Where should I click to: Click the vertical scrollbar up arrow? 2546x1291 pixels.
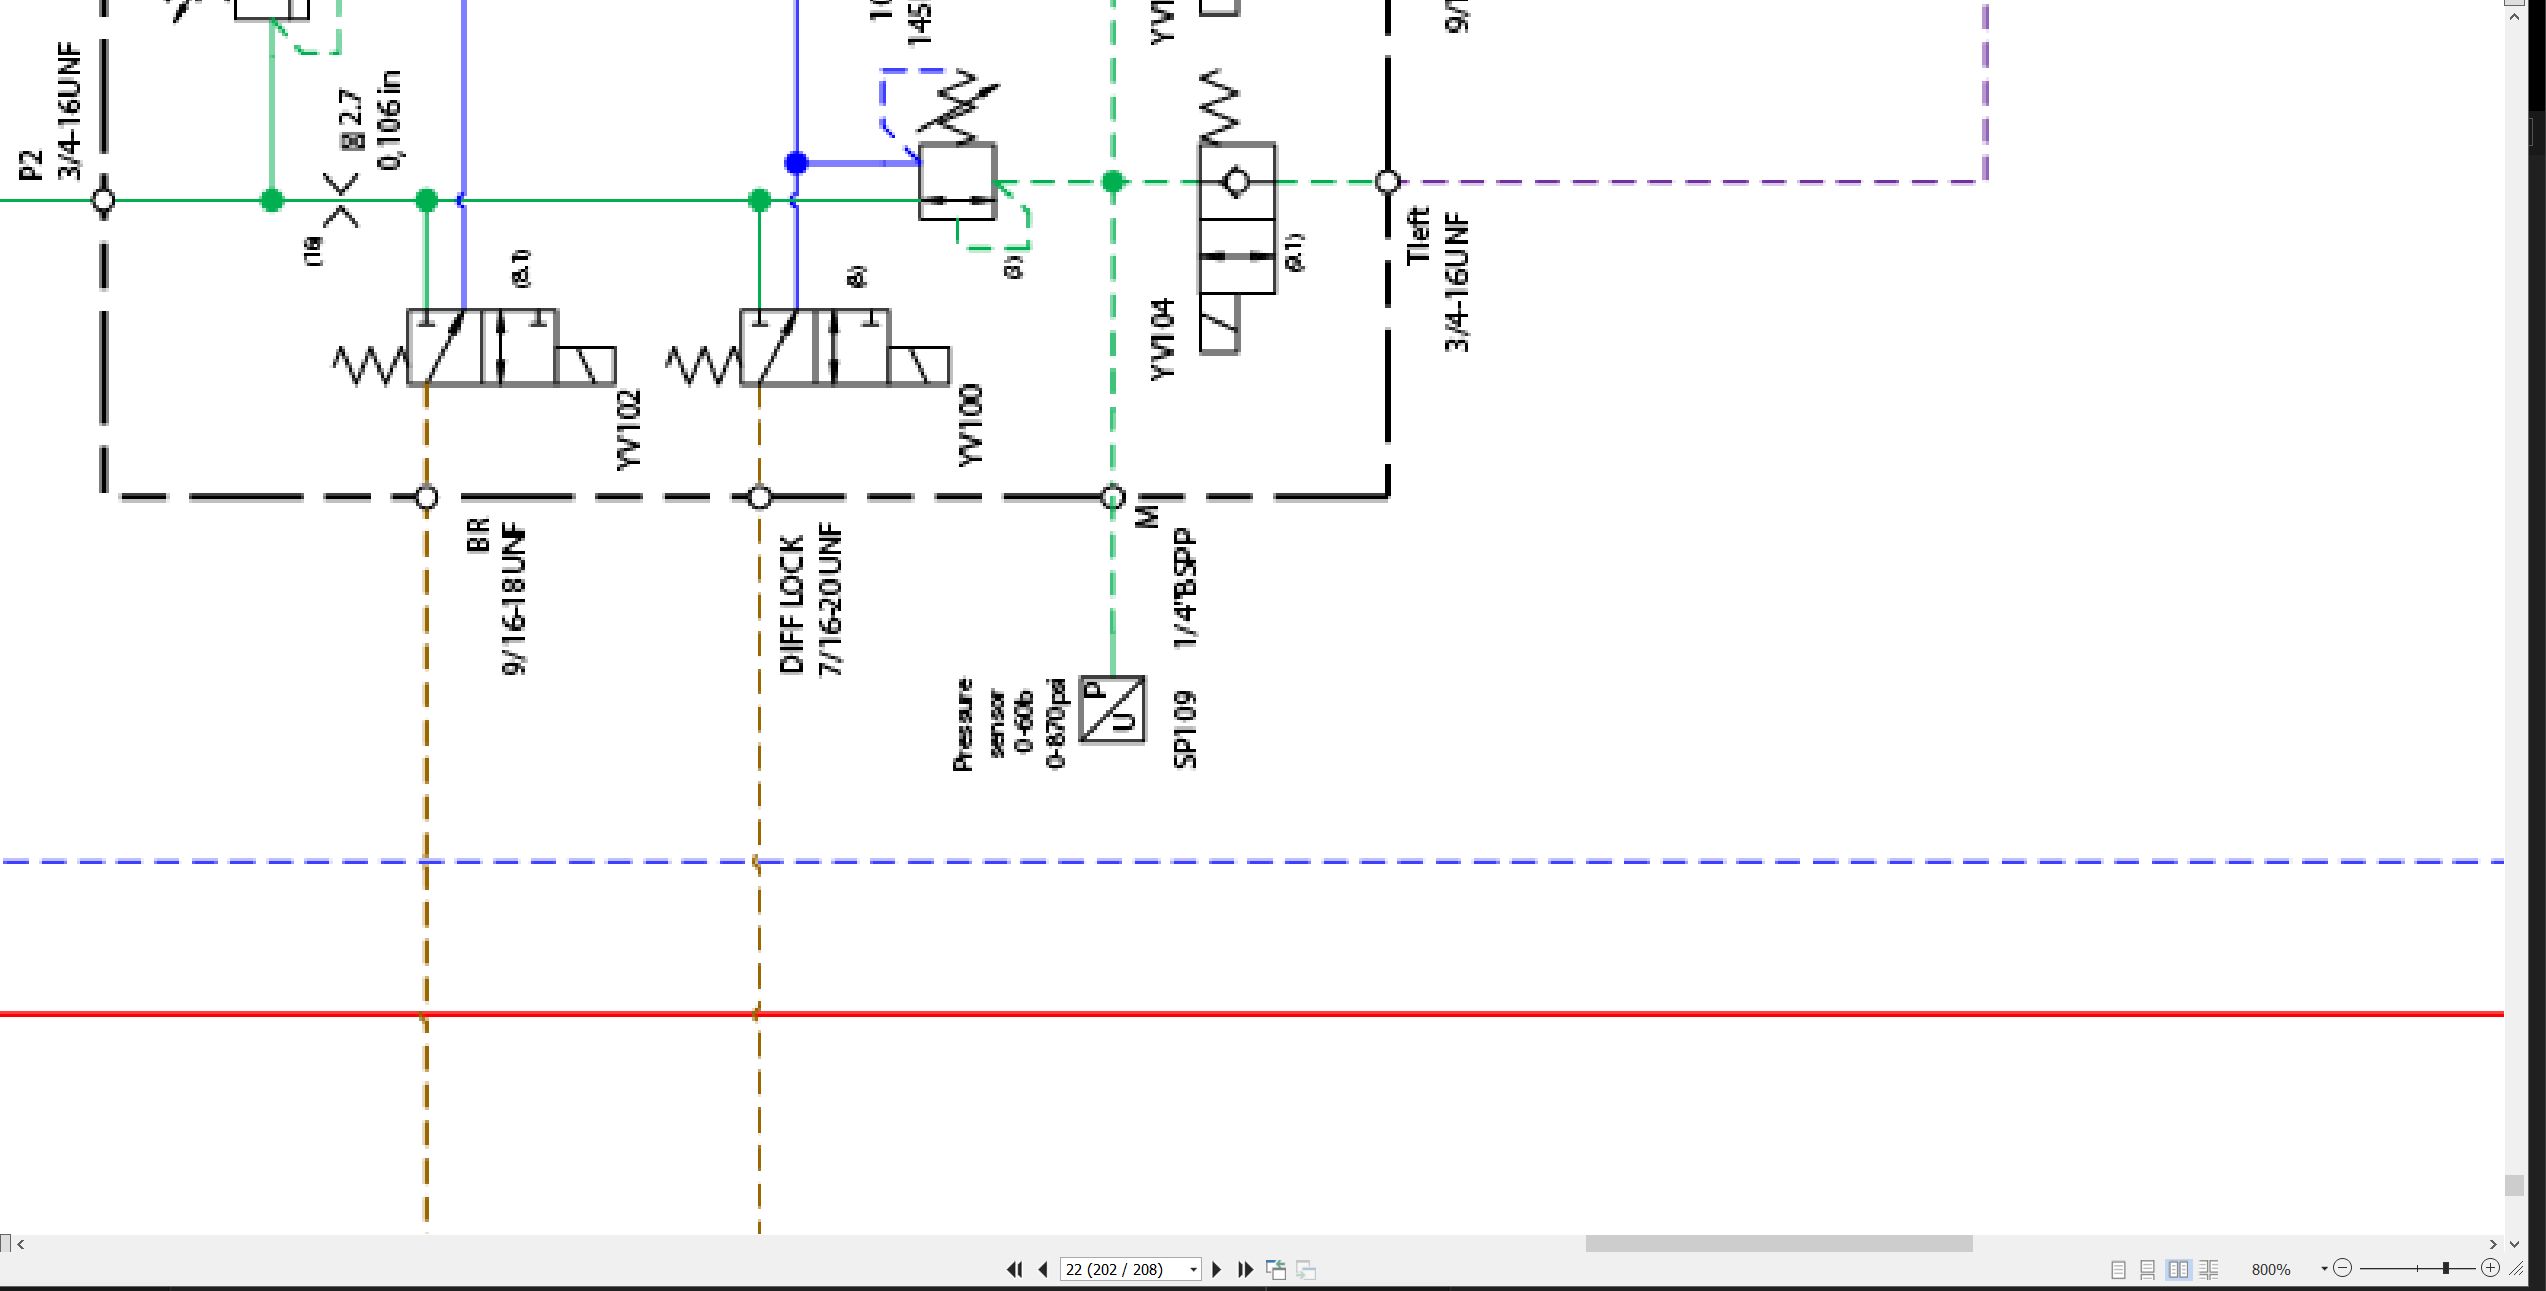[x=2514, y=17]
